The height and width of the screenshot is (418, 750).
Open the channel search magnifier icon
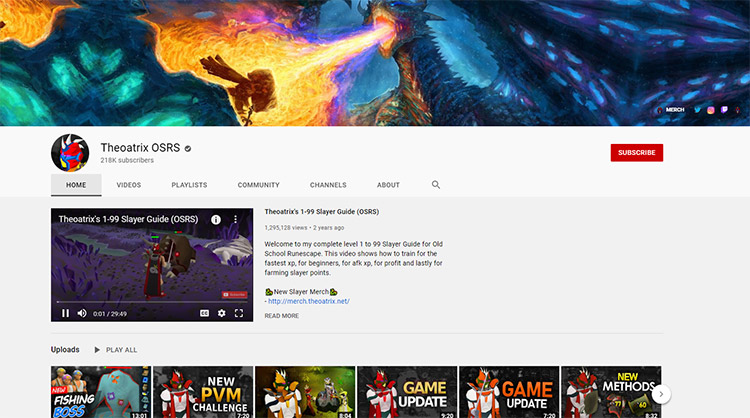click(436, 185)
